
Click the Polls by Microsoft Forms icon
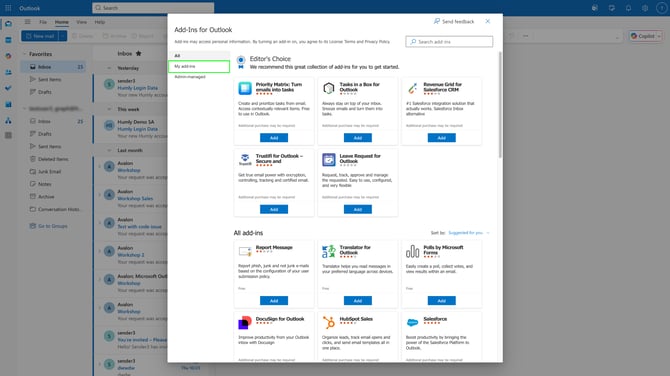point(412,251)
